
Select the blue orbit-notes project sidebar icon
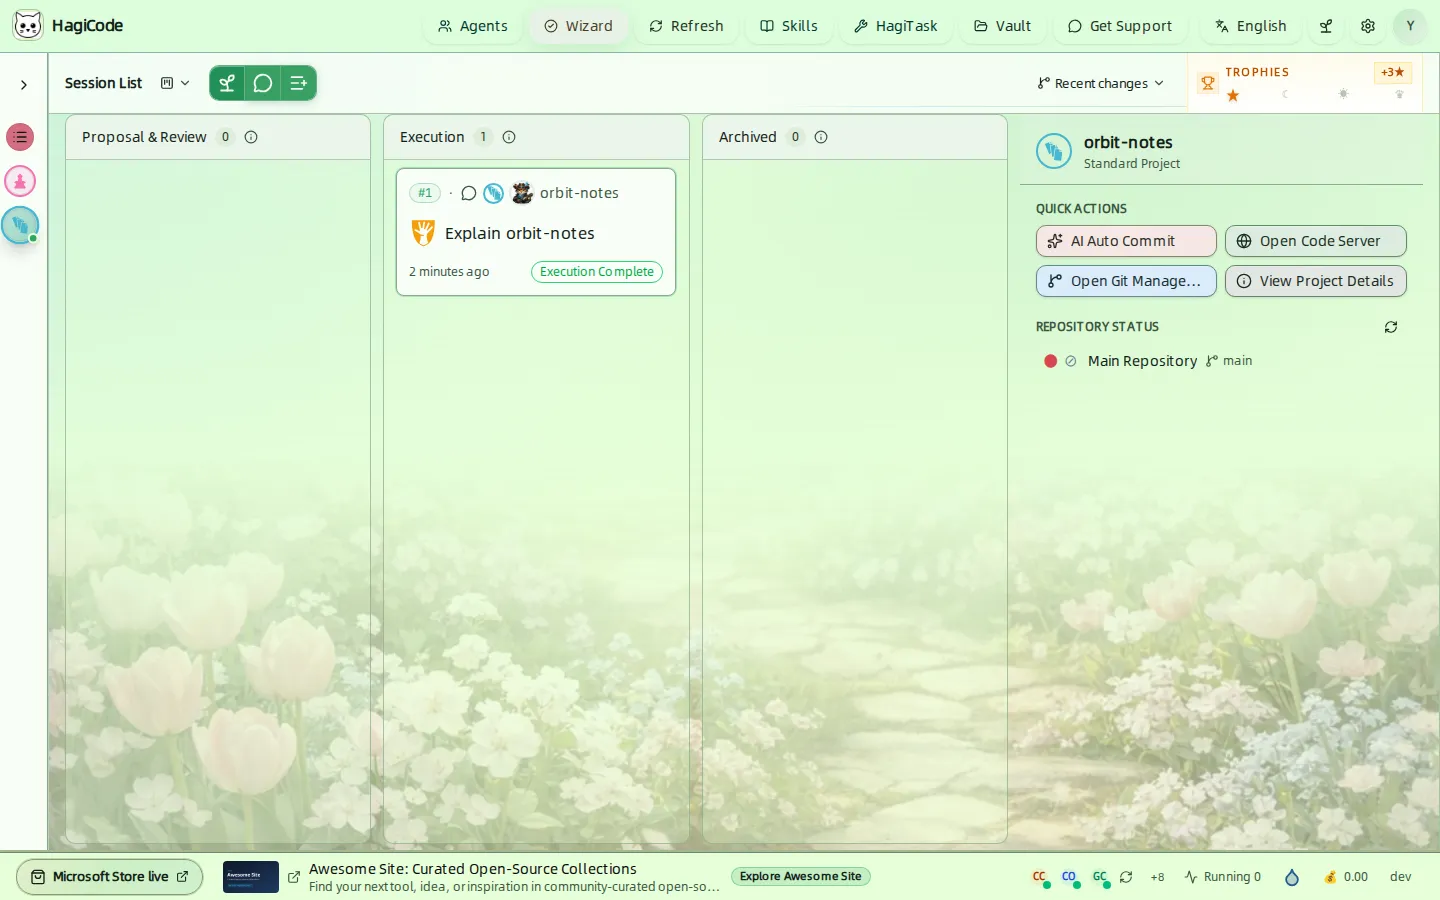coord(20,225)
